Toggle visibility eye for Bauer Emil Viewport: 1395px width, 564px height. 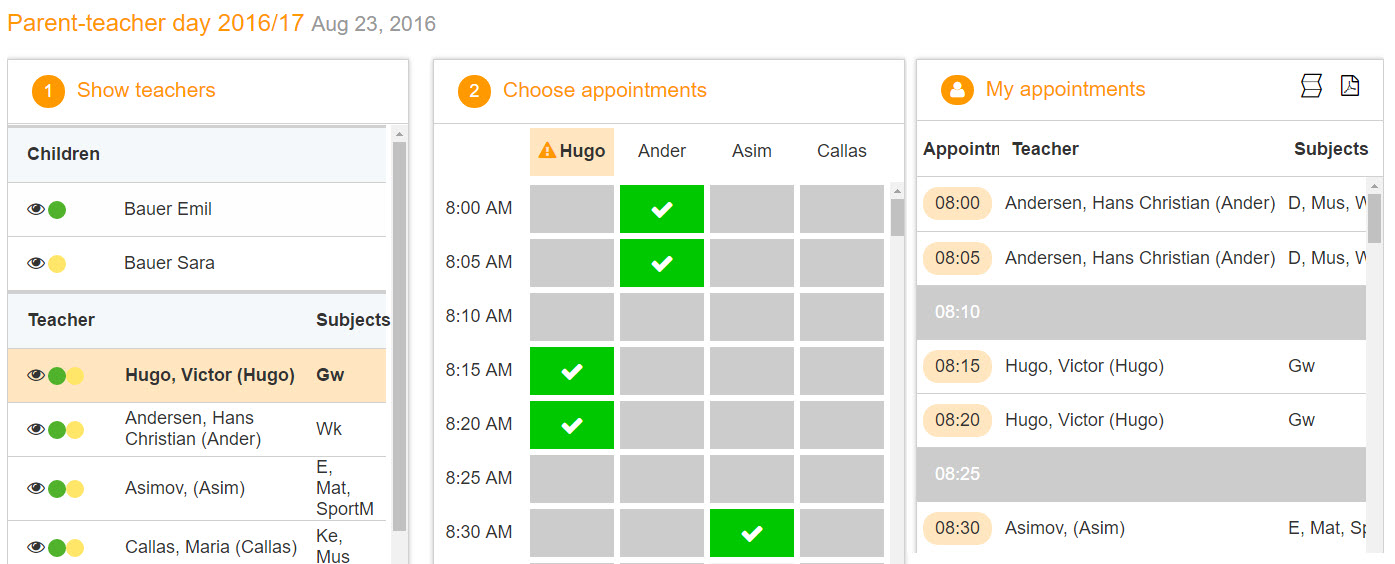pyautogui.click(x=36, y=210)
